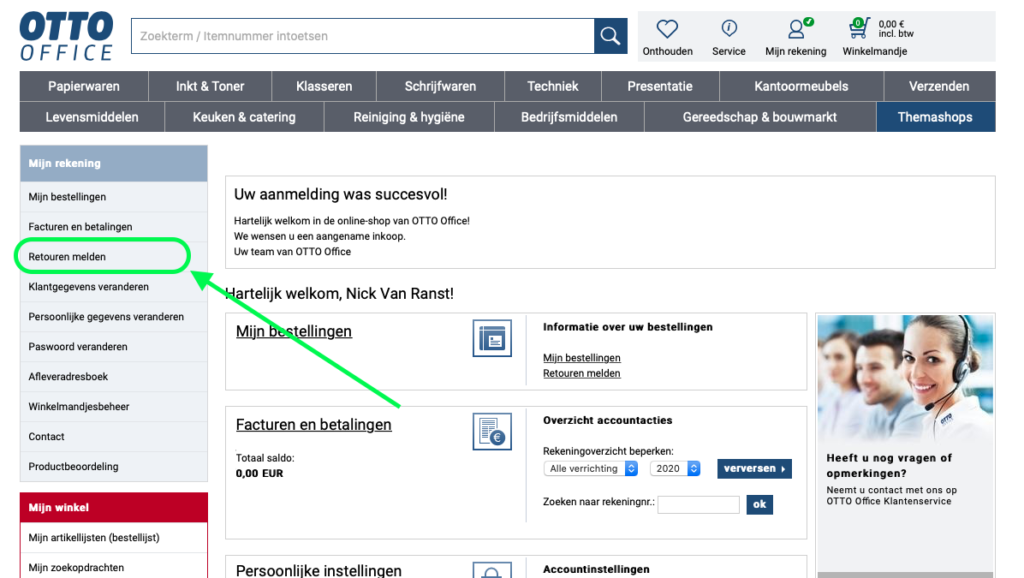Screen dimensions: 1024x578
Task: Open Persoonlijke gegevens veranderen
Action: (x=114, y=317)
